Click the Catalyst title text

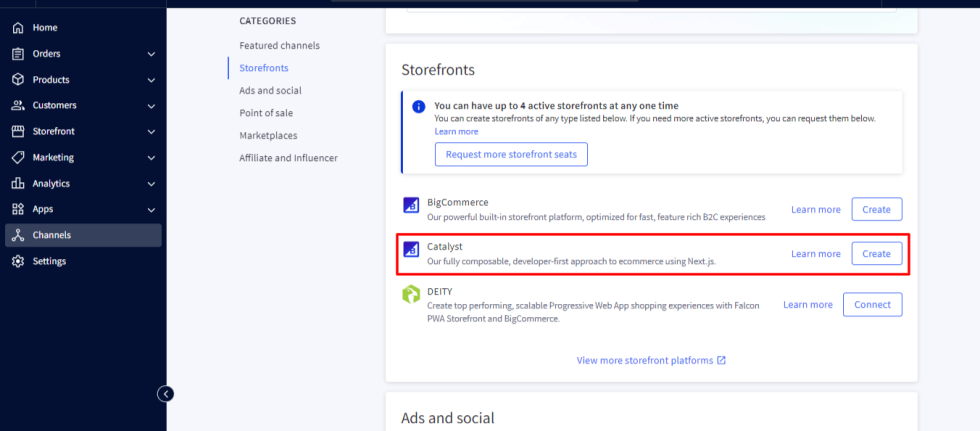[445, 247]
